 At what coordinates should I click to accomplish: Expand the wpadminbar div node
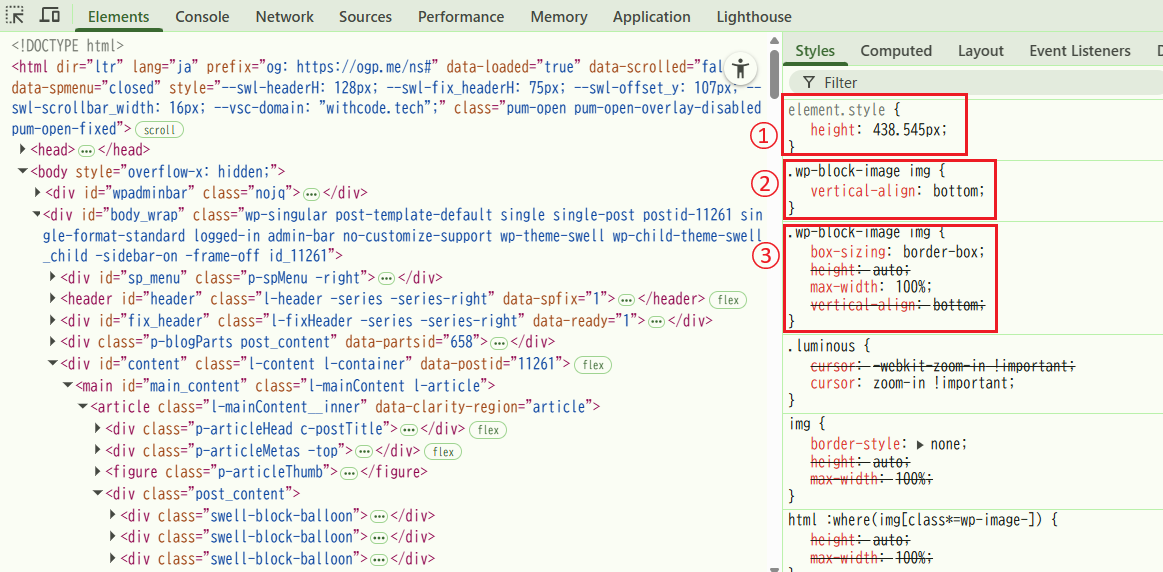click(x=38, y=192)
